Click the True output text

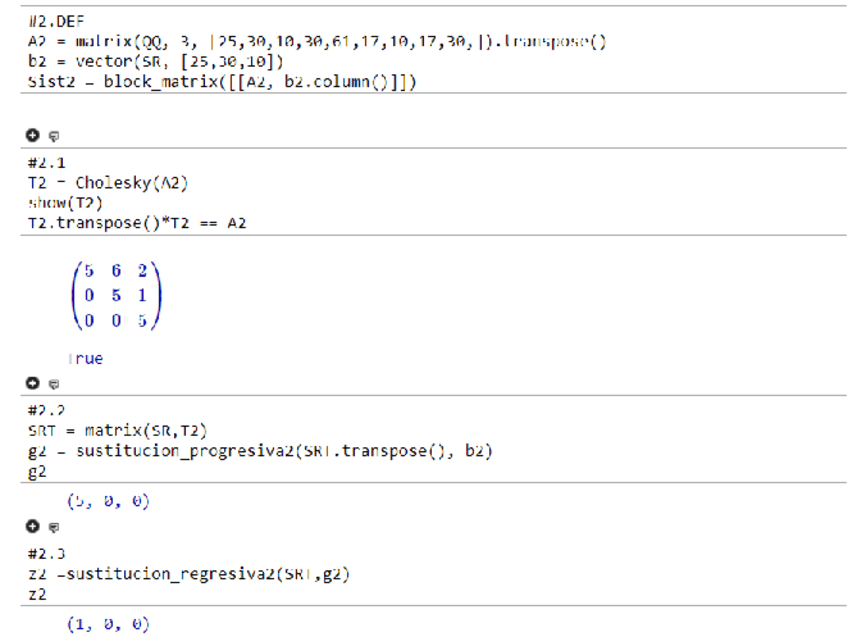point(85,358)
